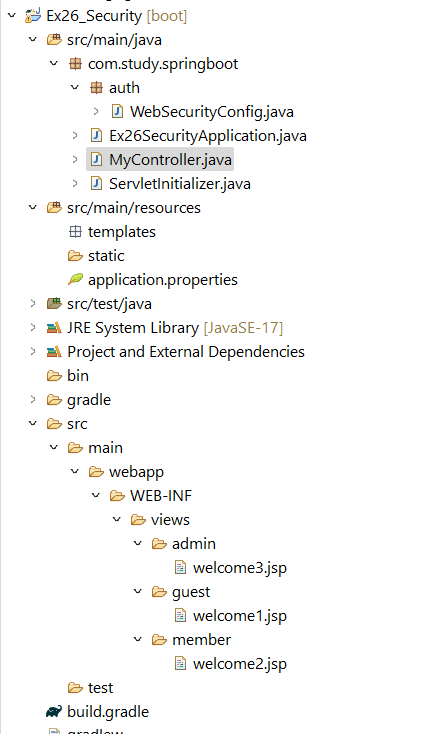427x734 pixels.
Task: Click the build.gradle elephant icon
Action: [x=54, y=712]
